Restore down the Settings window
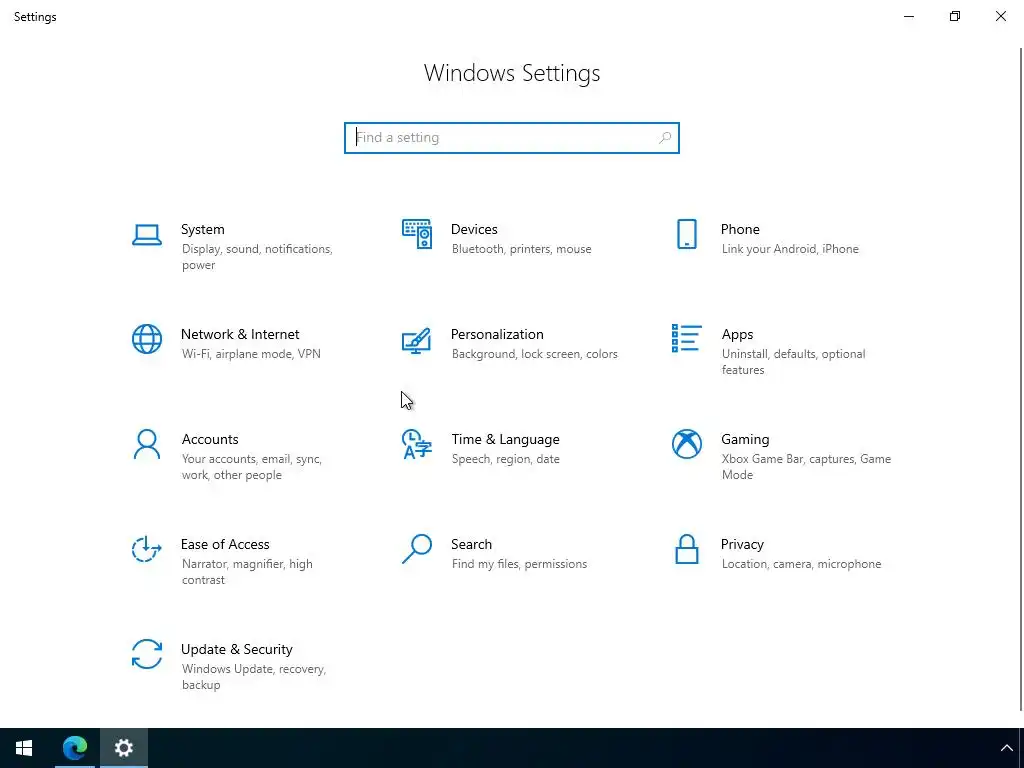 [955, 16]
